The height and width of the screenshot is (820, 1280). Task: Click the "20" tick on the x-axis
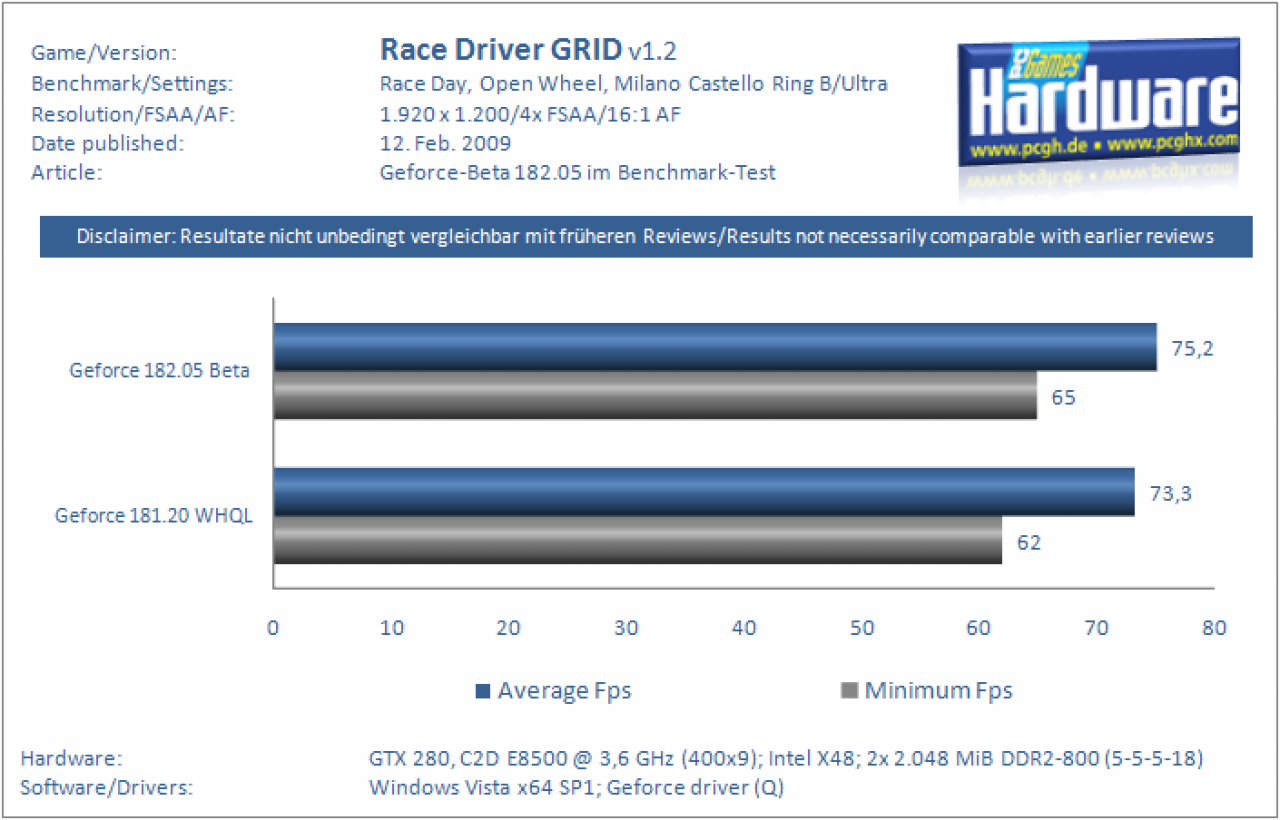(x=508, y=628)
